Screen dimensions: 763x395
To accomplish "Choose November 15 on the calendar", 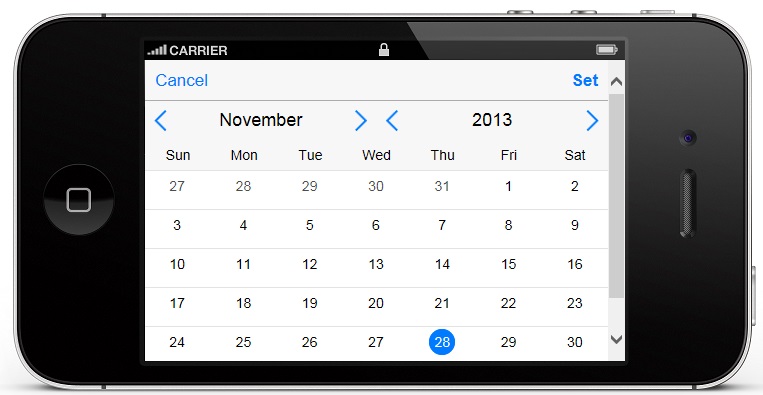I will [509, 264].
